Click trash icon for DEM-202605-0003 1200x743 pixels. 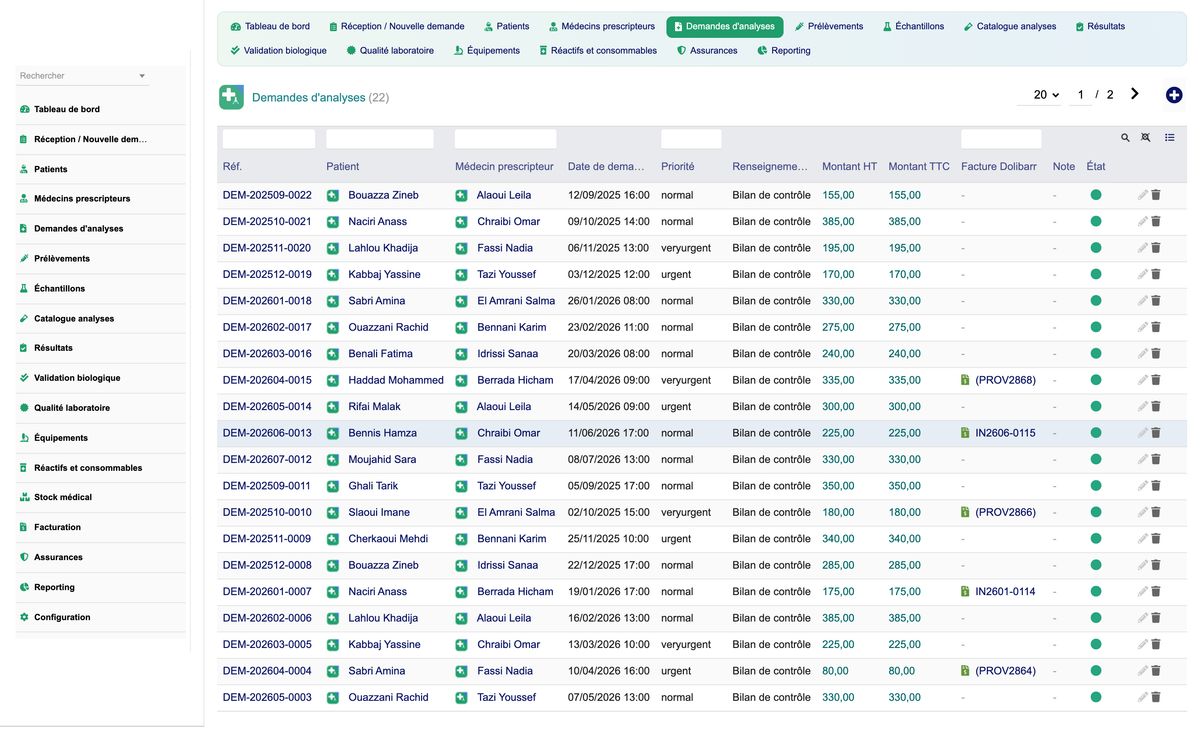[x=1156, y=697]
